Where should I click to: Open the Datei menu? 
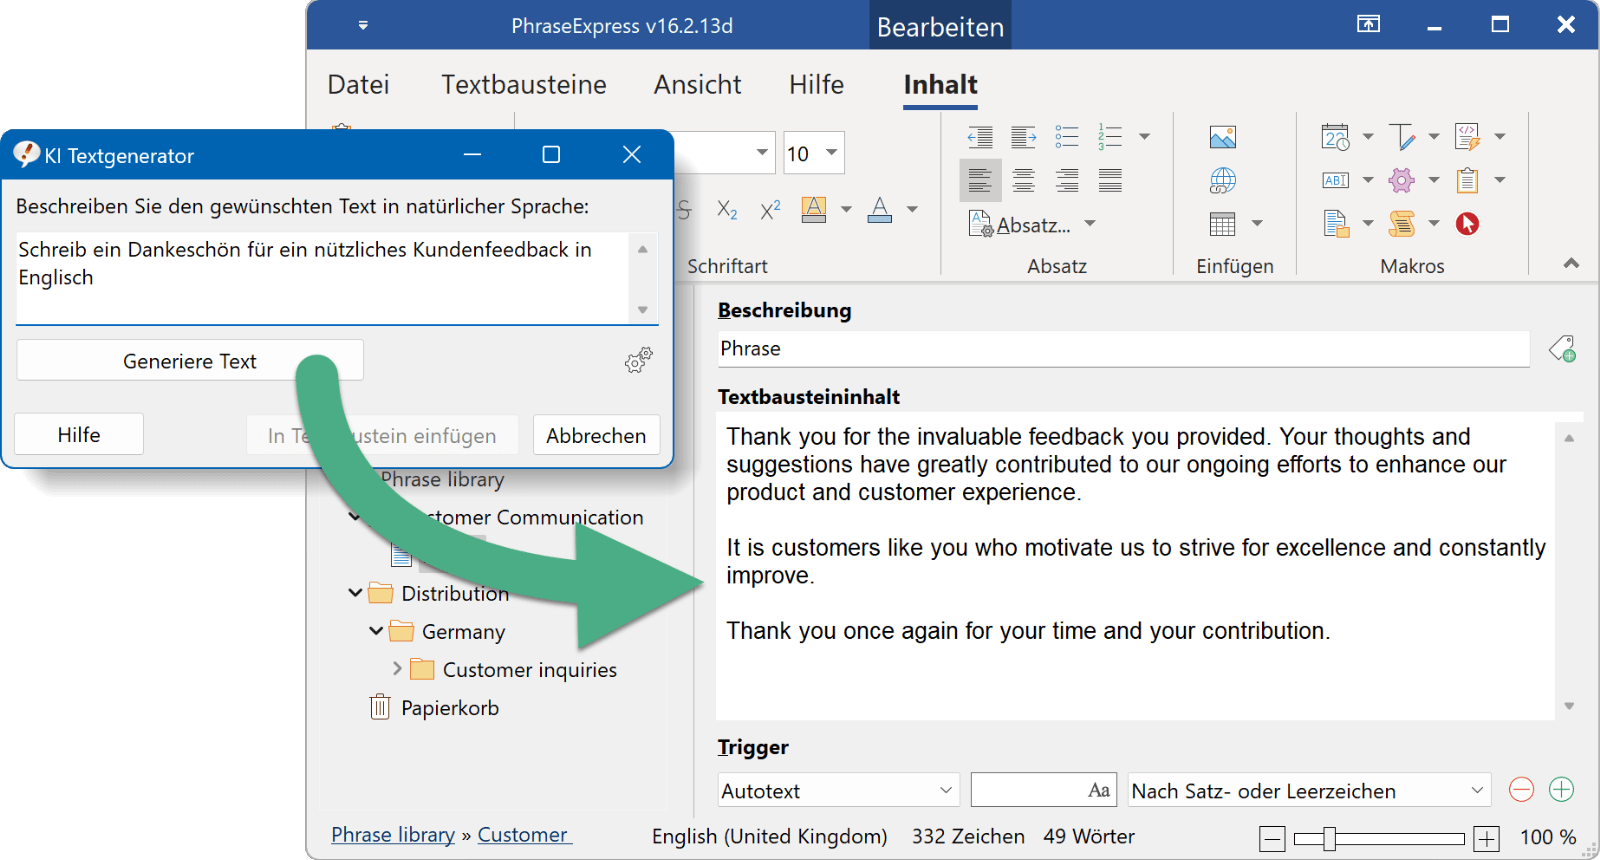tap(359, 85)
